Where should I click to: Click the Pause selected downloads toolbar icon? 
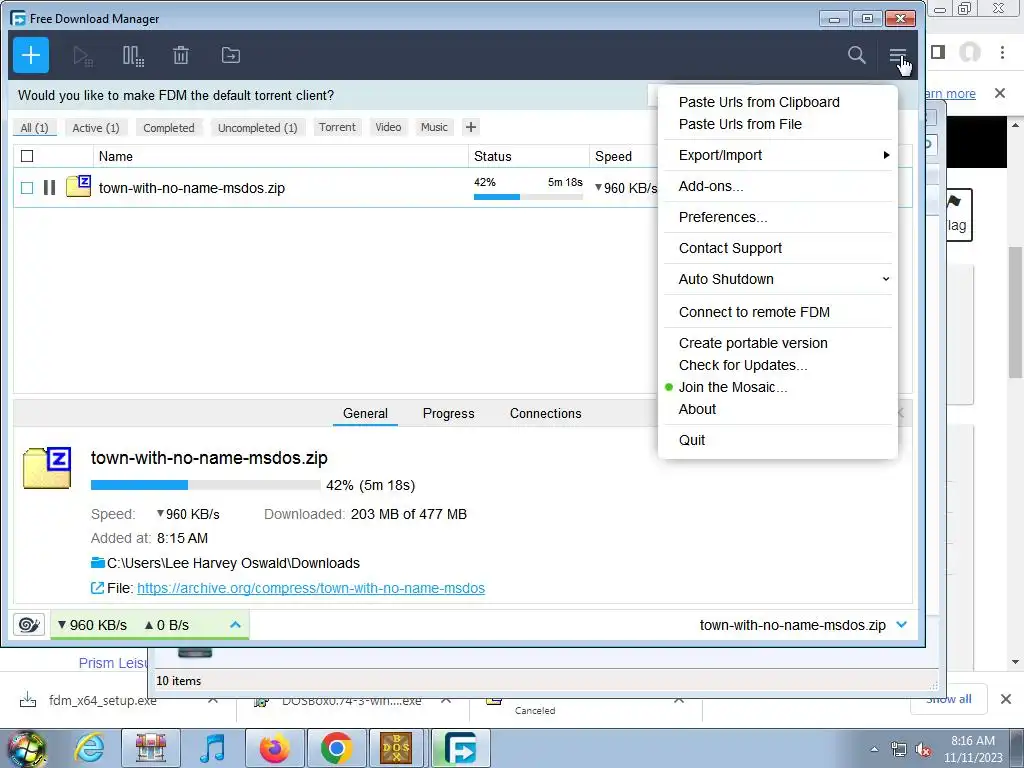[133, 56]
